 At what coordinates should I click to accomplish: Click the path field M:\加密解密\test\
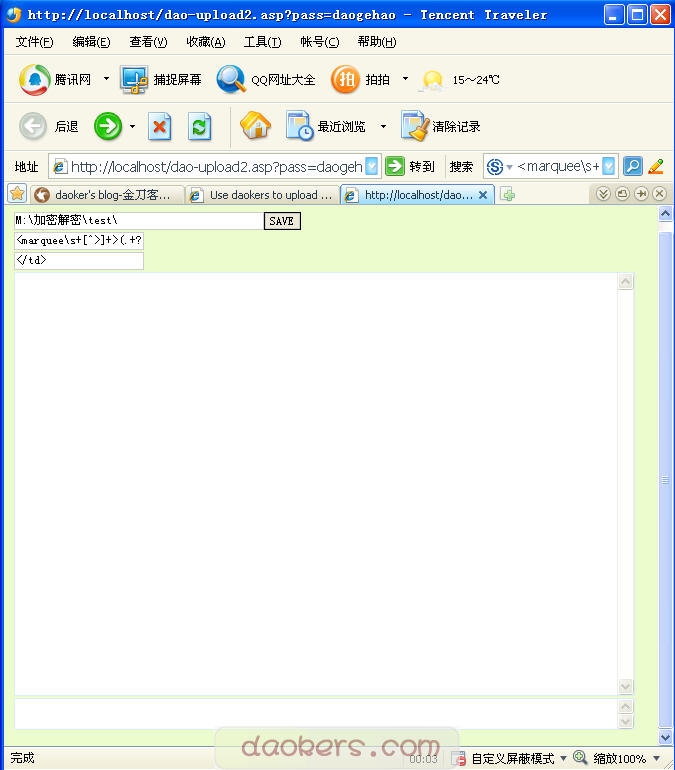(x=139, y=220)
